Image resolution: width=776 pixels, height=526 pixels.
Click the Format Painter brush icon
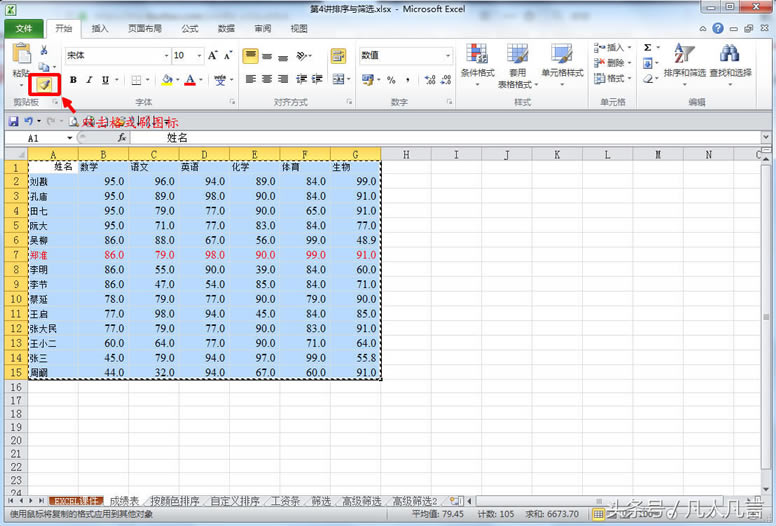coord(44,84)
